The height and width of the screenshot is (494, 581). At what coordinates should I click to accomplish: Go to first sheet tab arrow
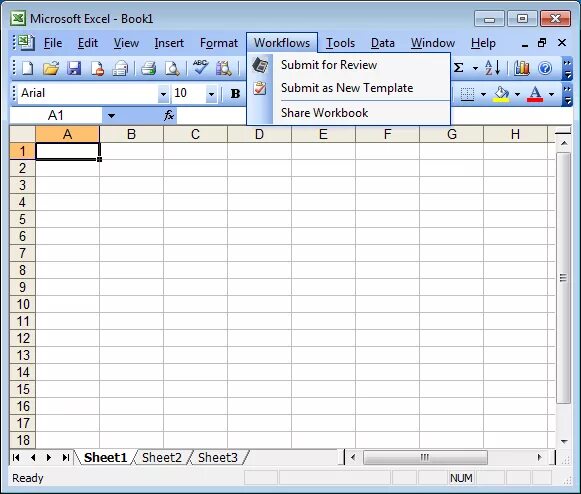pos(16,458)
